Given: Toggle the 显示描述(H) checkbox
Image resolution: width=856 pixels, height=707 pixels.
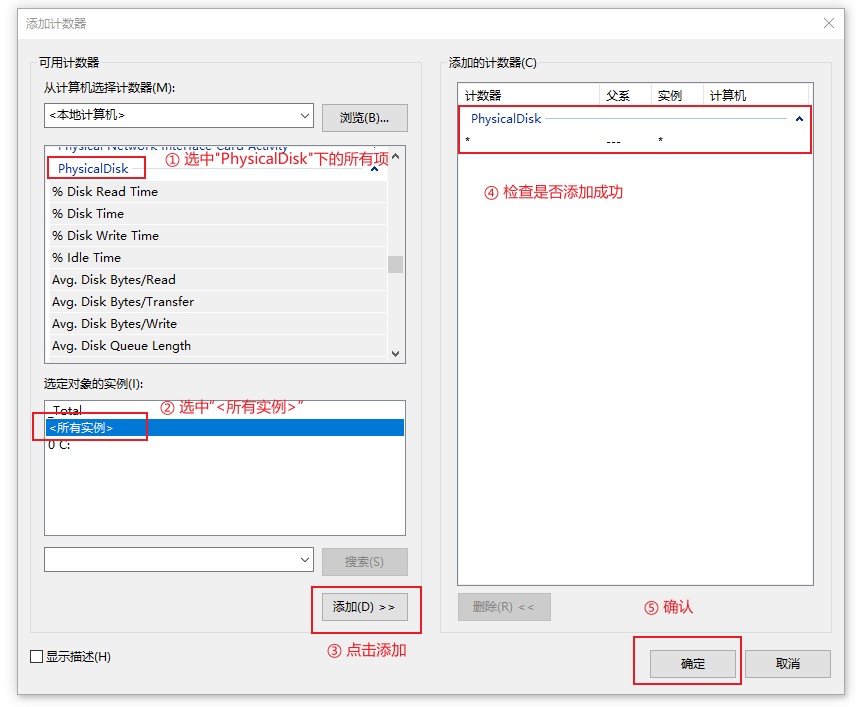Looking at the screenshot, I should 37,656.
